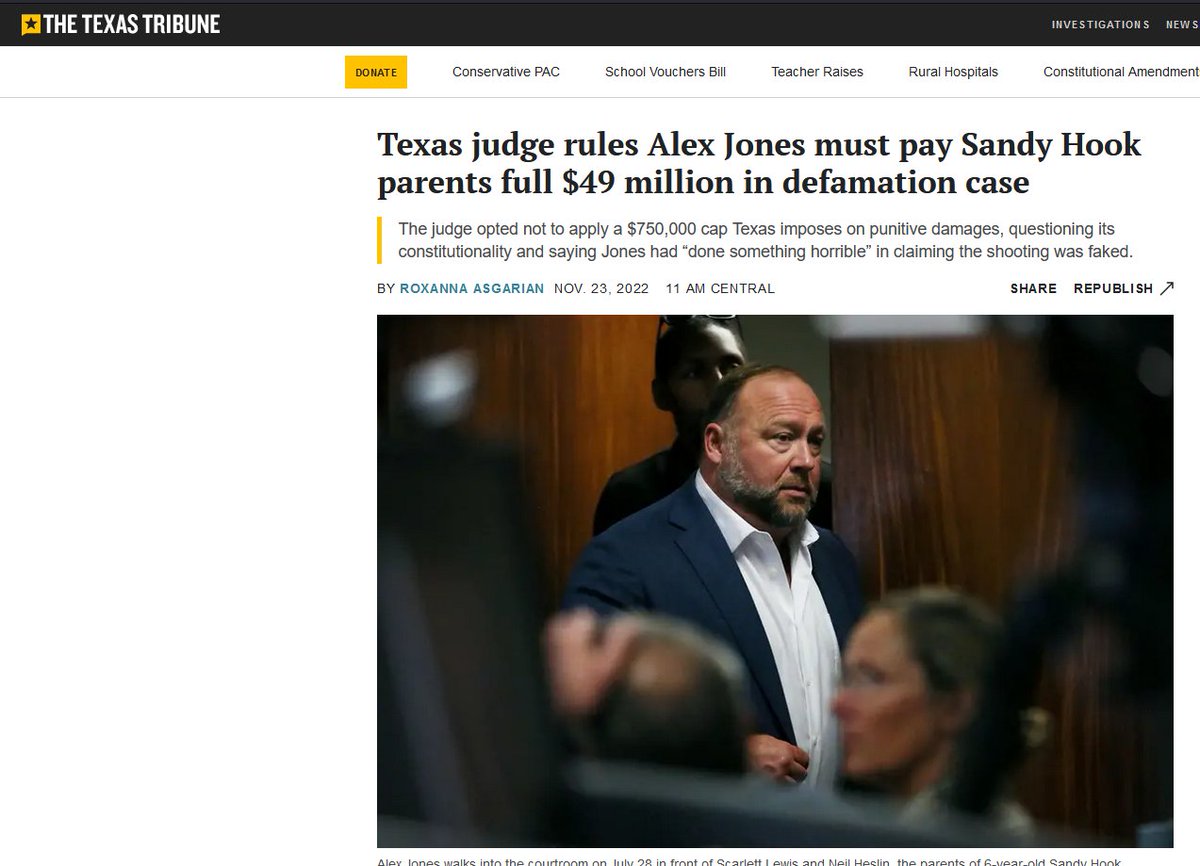
Task: Click the Republish link text
Action: pos(1113,288)
